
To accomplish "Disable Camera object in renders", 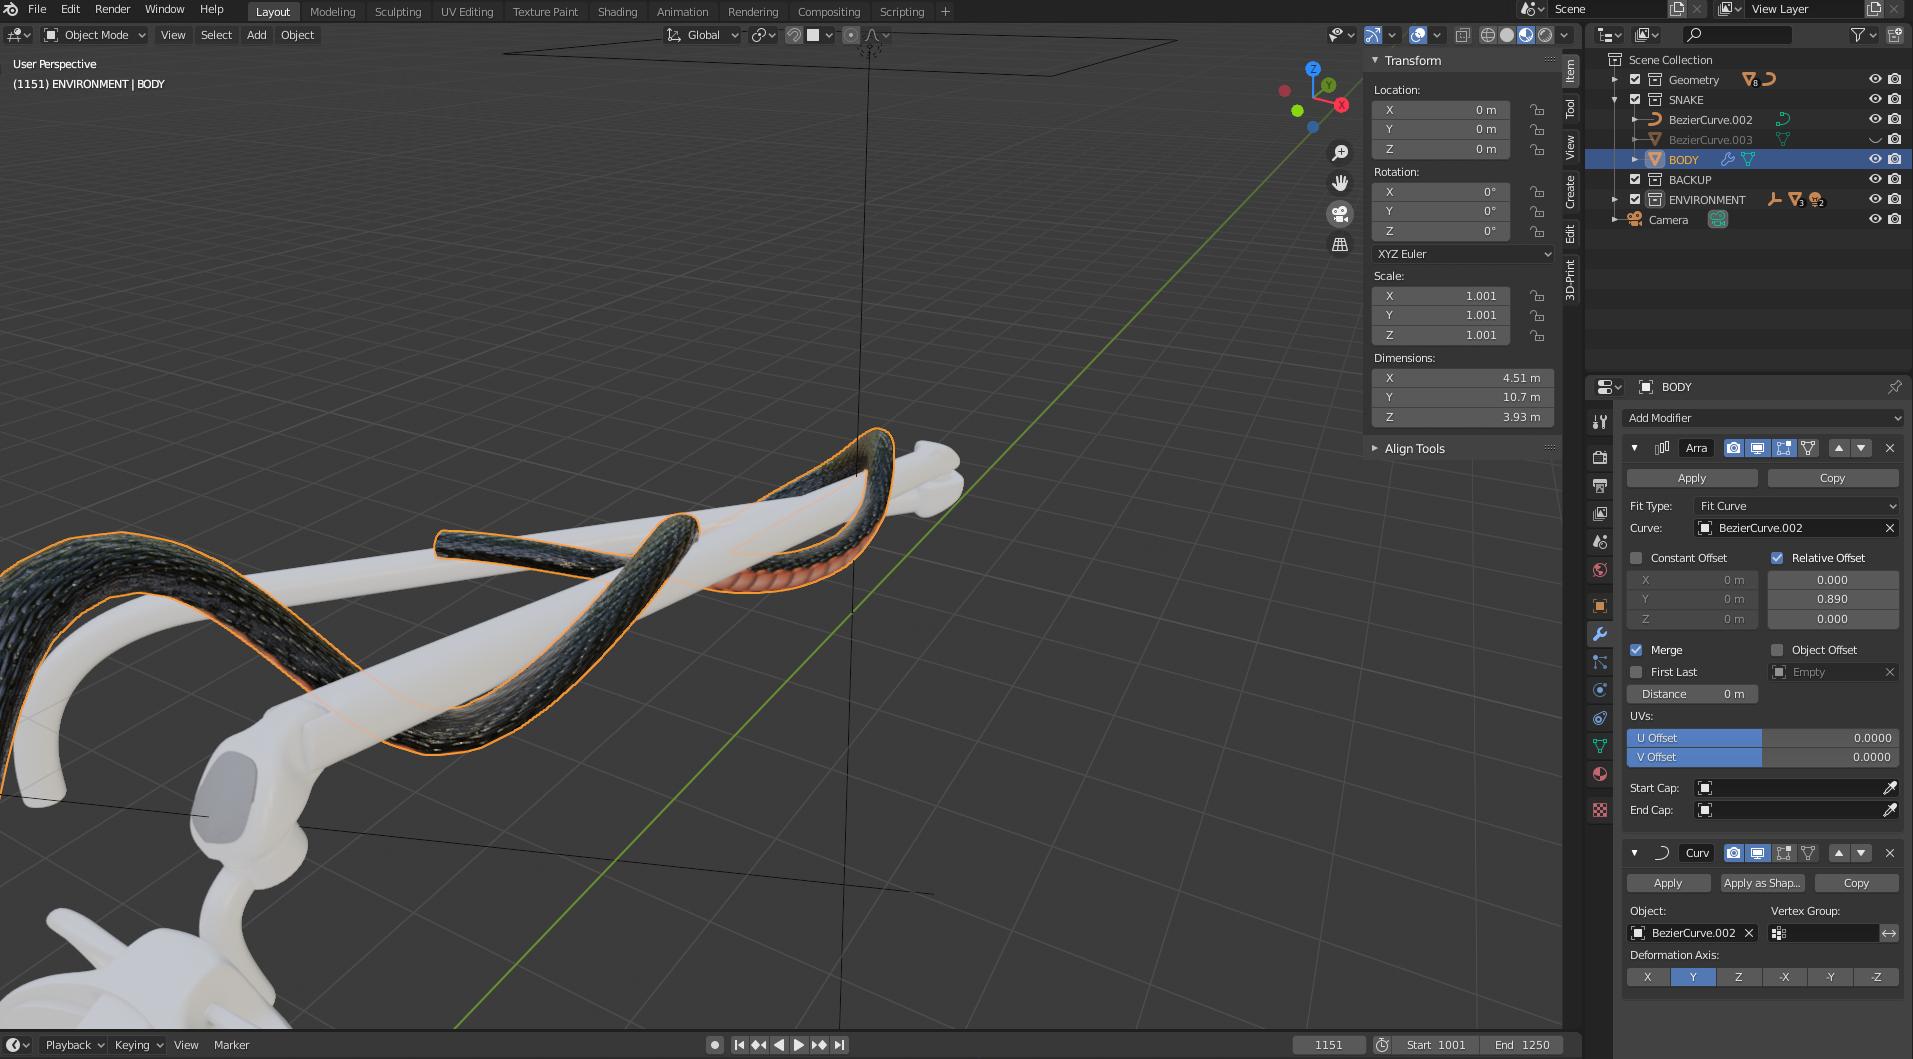I will tap(1894, 220).
